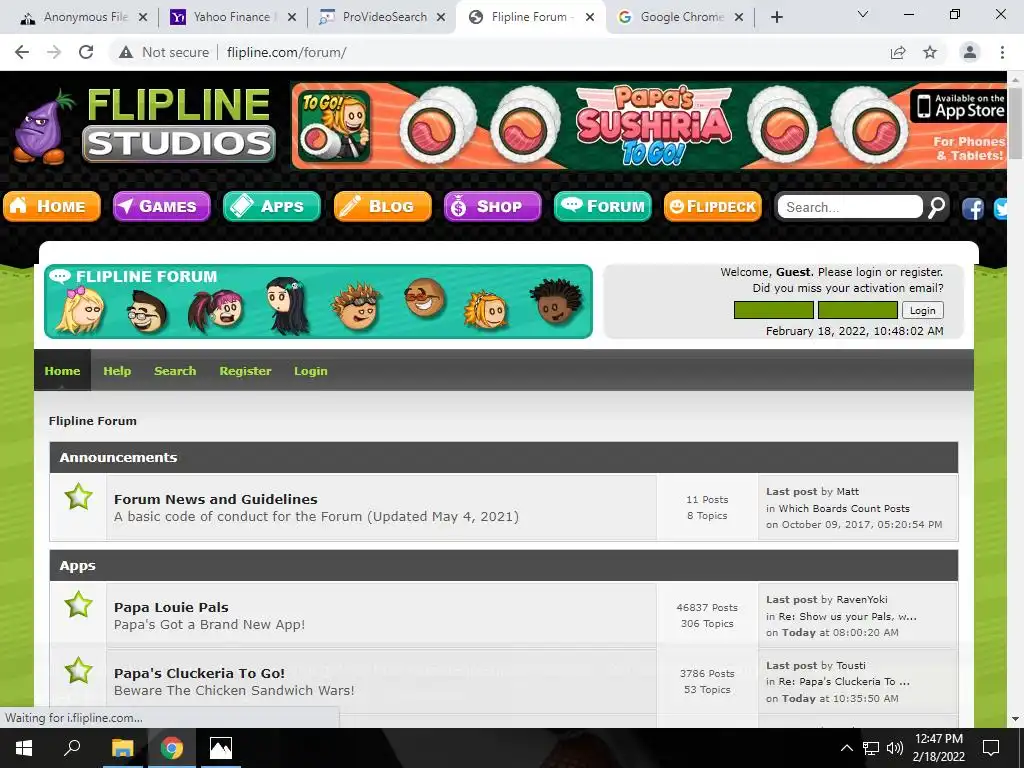
Task: Click the Flipline Studios onion logo
Action: click(x=42, y=127)
